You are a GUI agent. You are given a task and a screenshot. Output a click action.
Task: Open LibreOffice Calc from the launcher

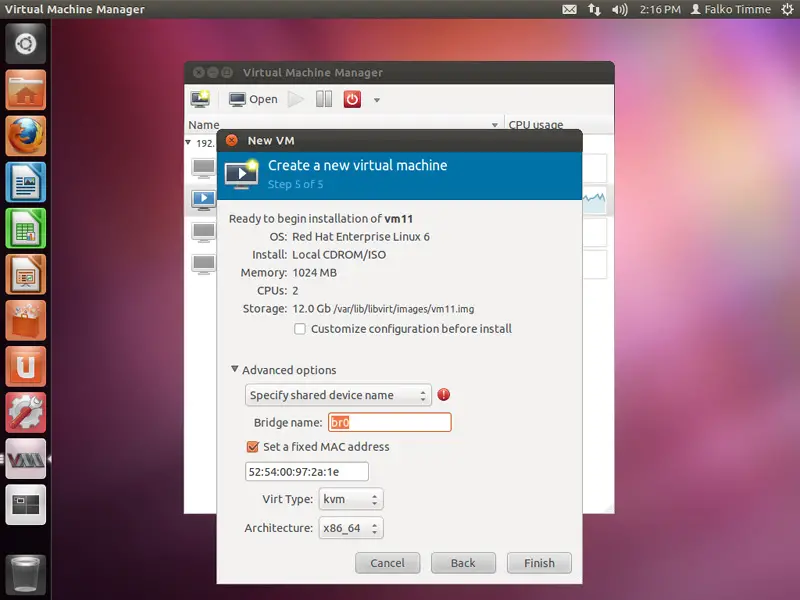[26, 228]
